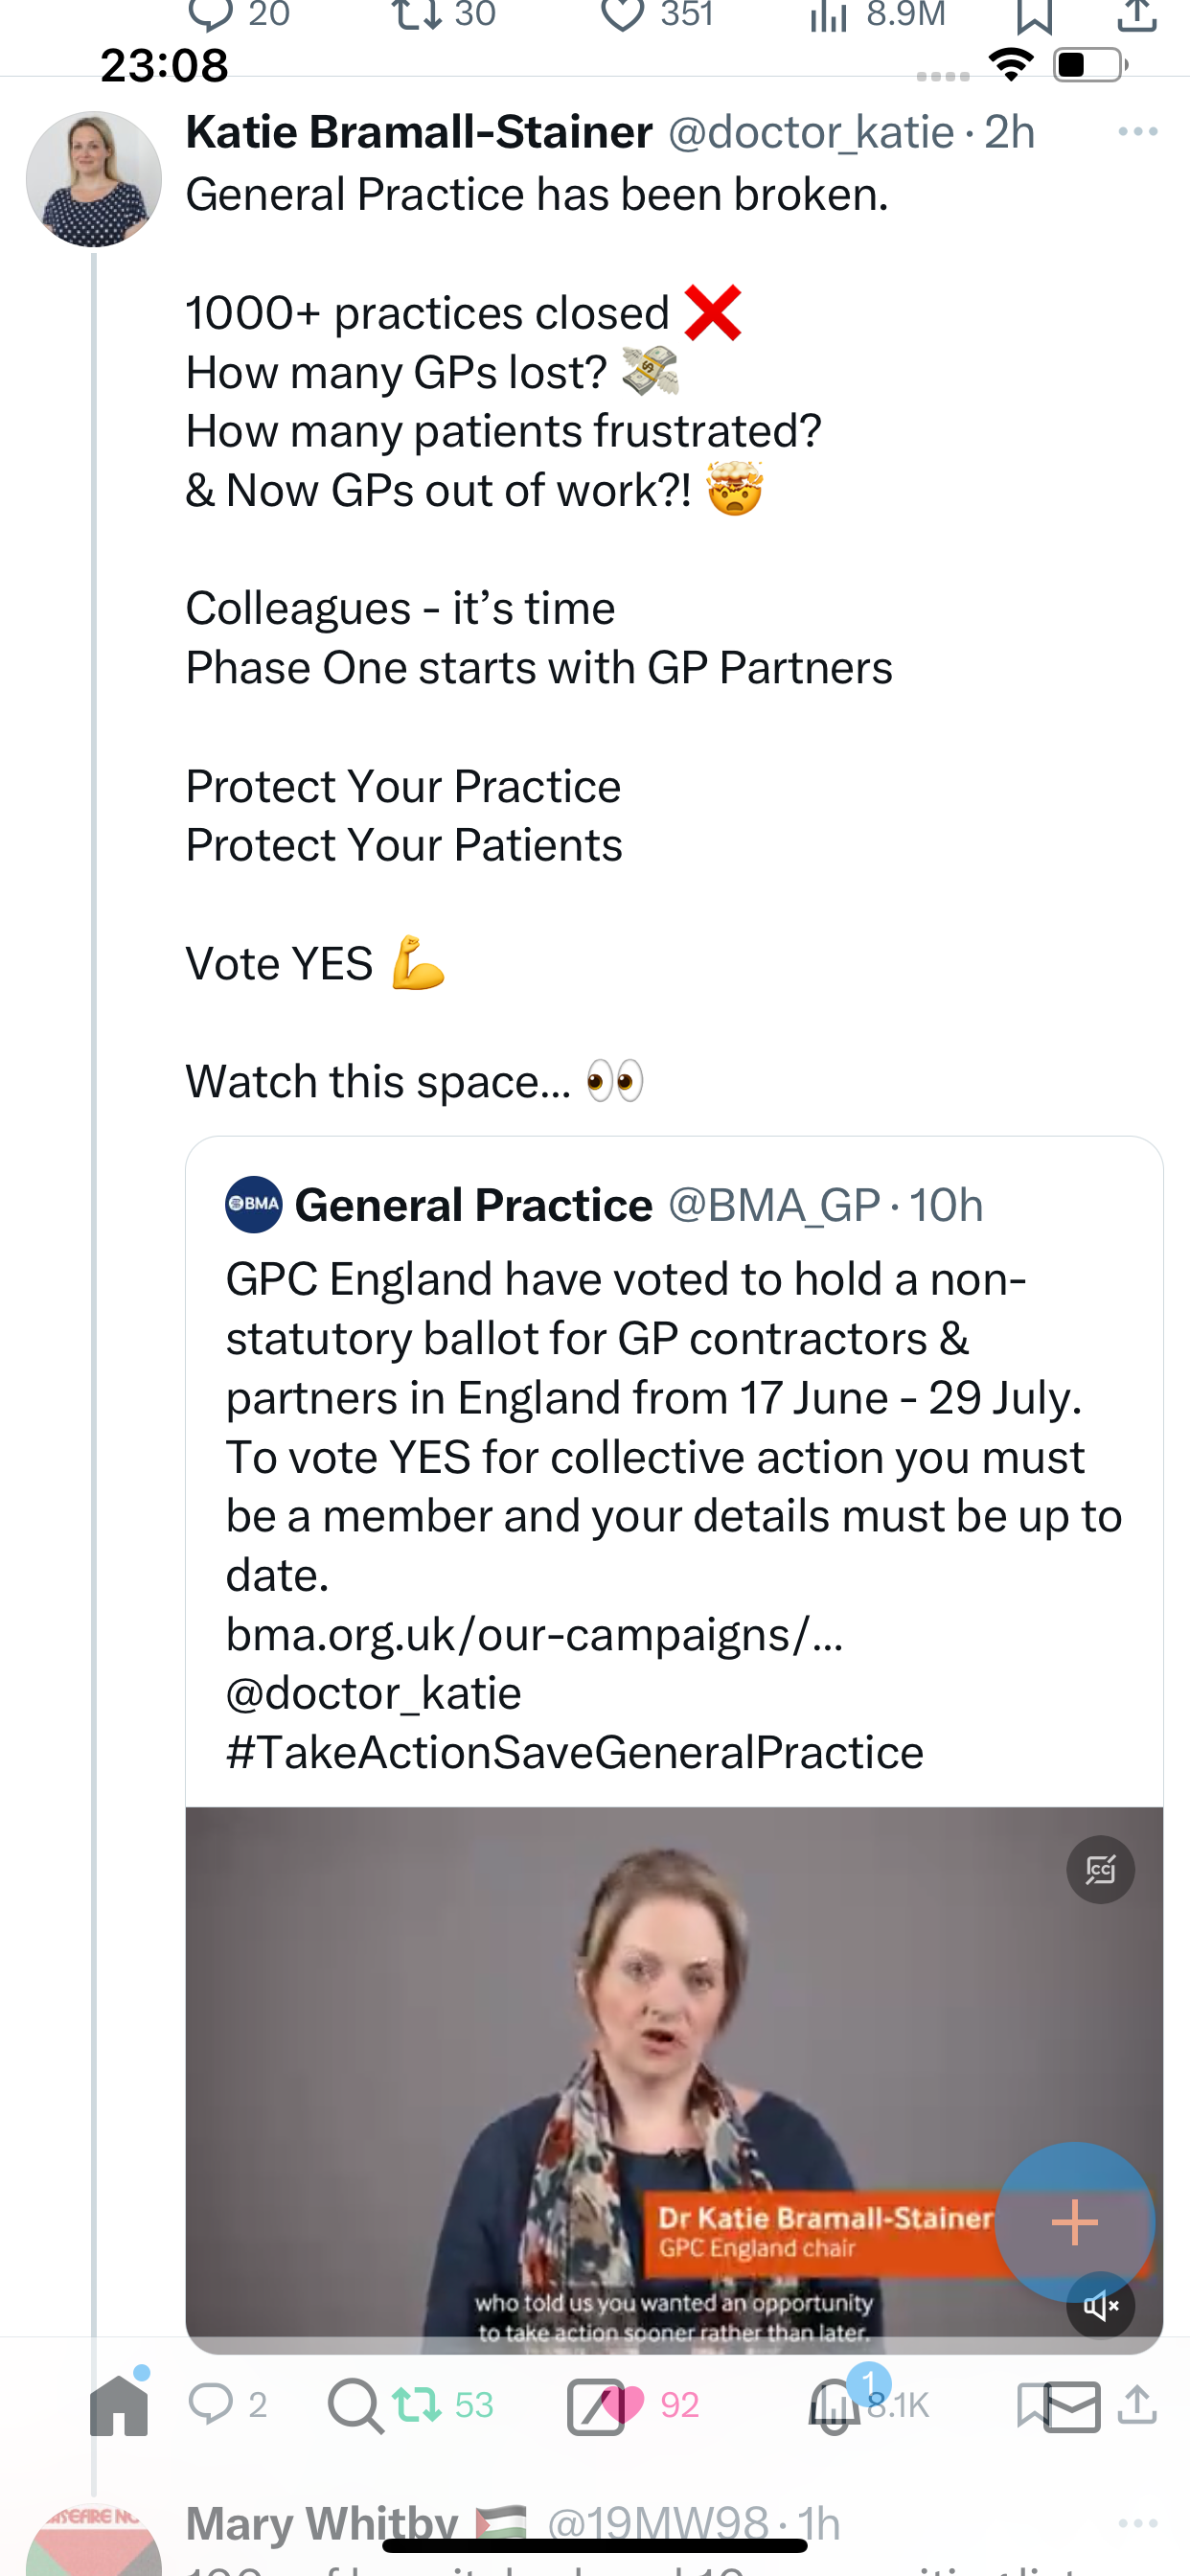The image size is (1190, 2576).
Task: Share the top post via share icon
Action: [x=1137, y=15]
